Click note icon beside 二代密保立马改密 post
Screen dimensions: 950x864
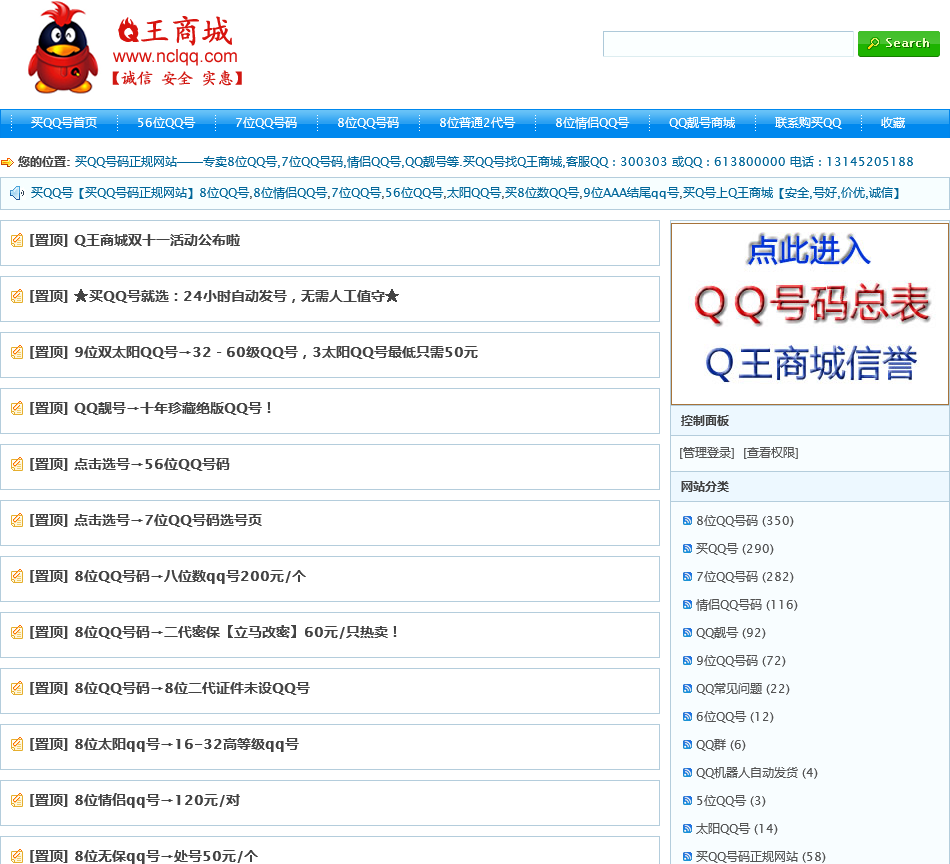pyautogui.click(x=17, y=633)
